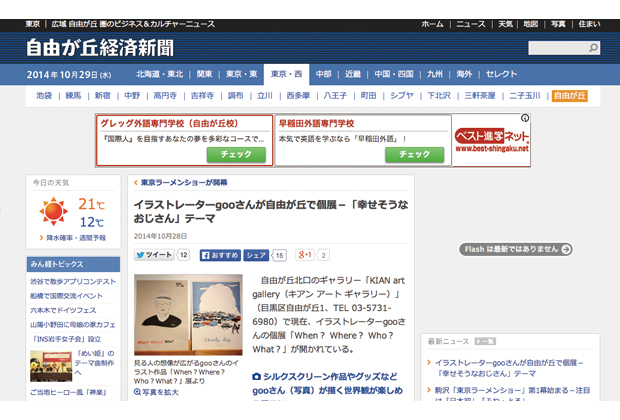Viewport: 620px width, 420px height.
Task: Click the goo illustration article photo
Action: click(x=188, y=315)
